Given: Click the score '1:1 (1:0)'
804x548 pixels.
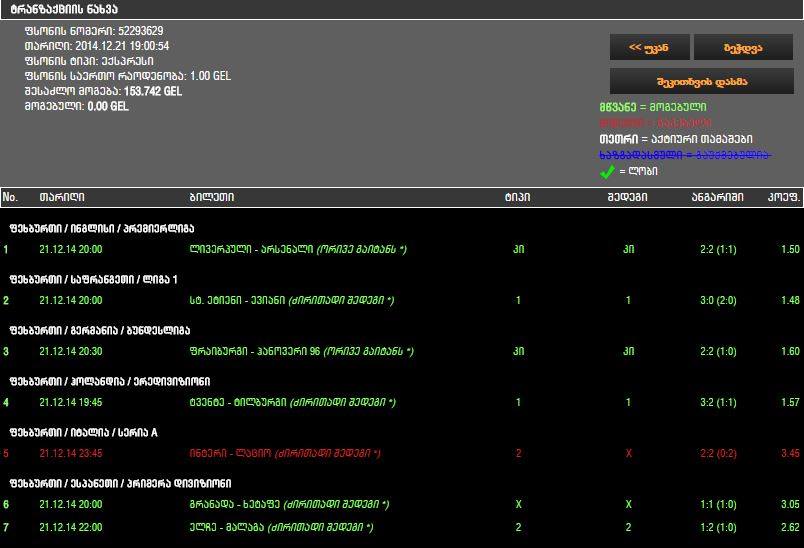Looking at the screenshot, I should tap(718, 504).
